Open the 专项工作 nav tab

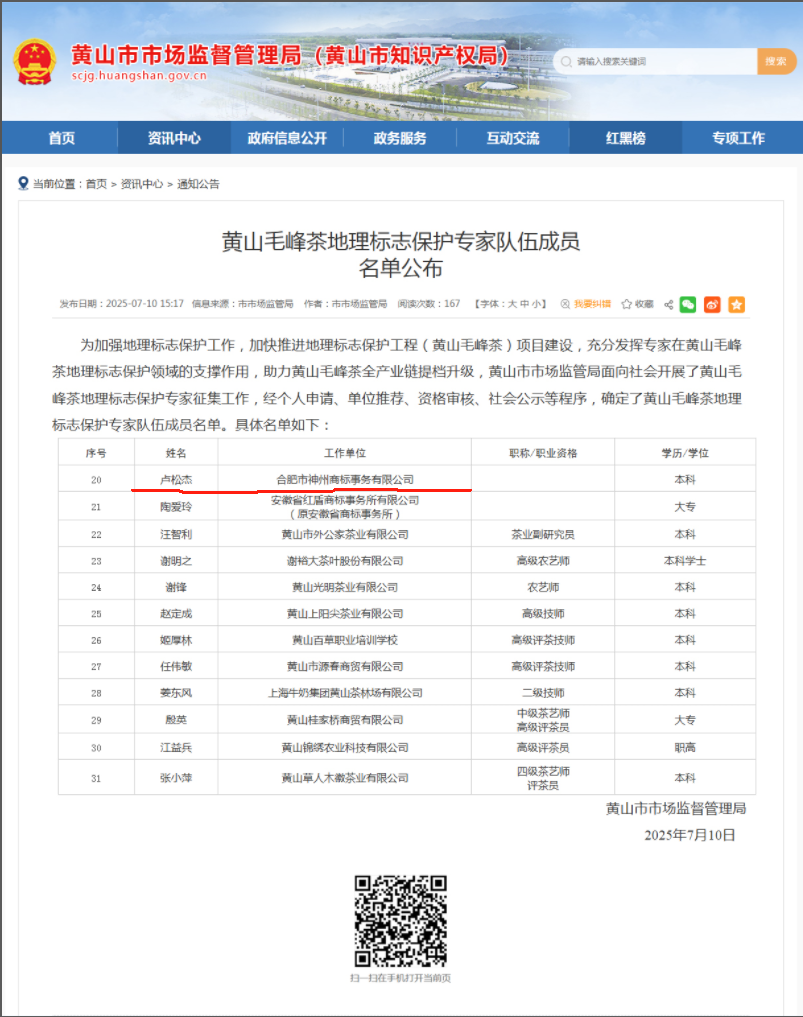(738, 138)
